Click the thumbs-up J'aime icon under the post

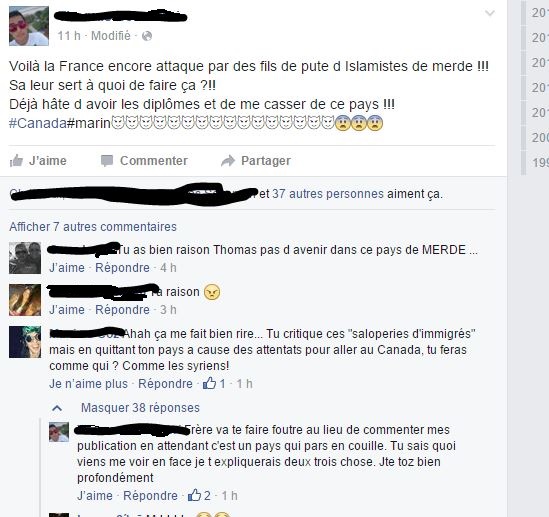(16, 161)
